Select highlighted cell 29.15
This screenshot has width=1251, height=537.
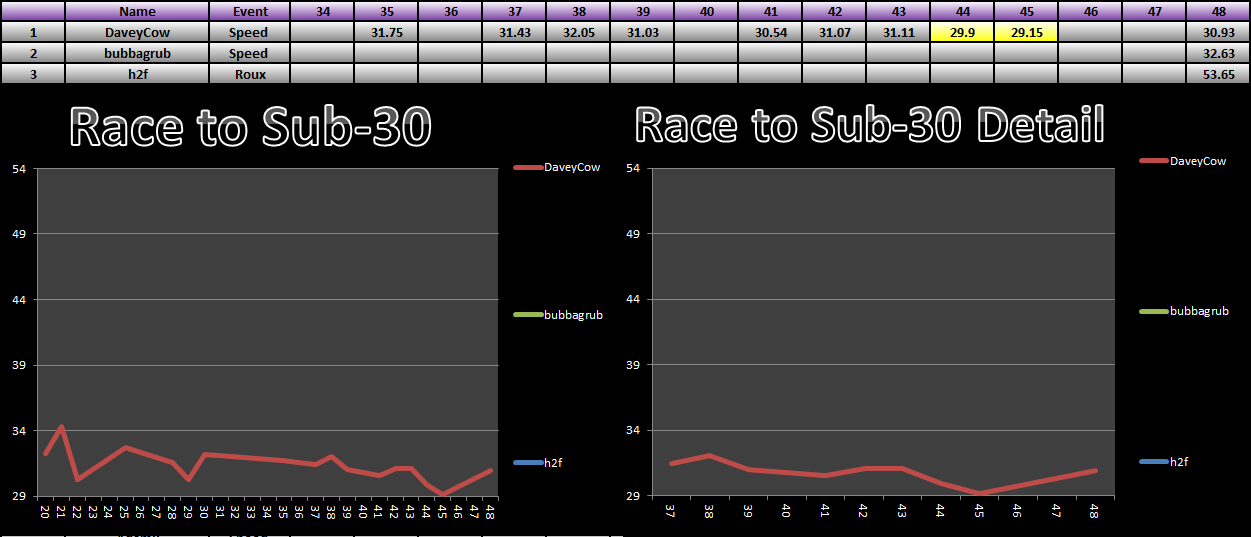[x=1027, y=32]
